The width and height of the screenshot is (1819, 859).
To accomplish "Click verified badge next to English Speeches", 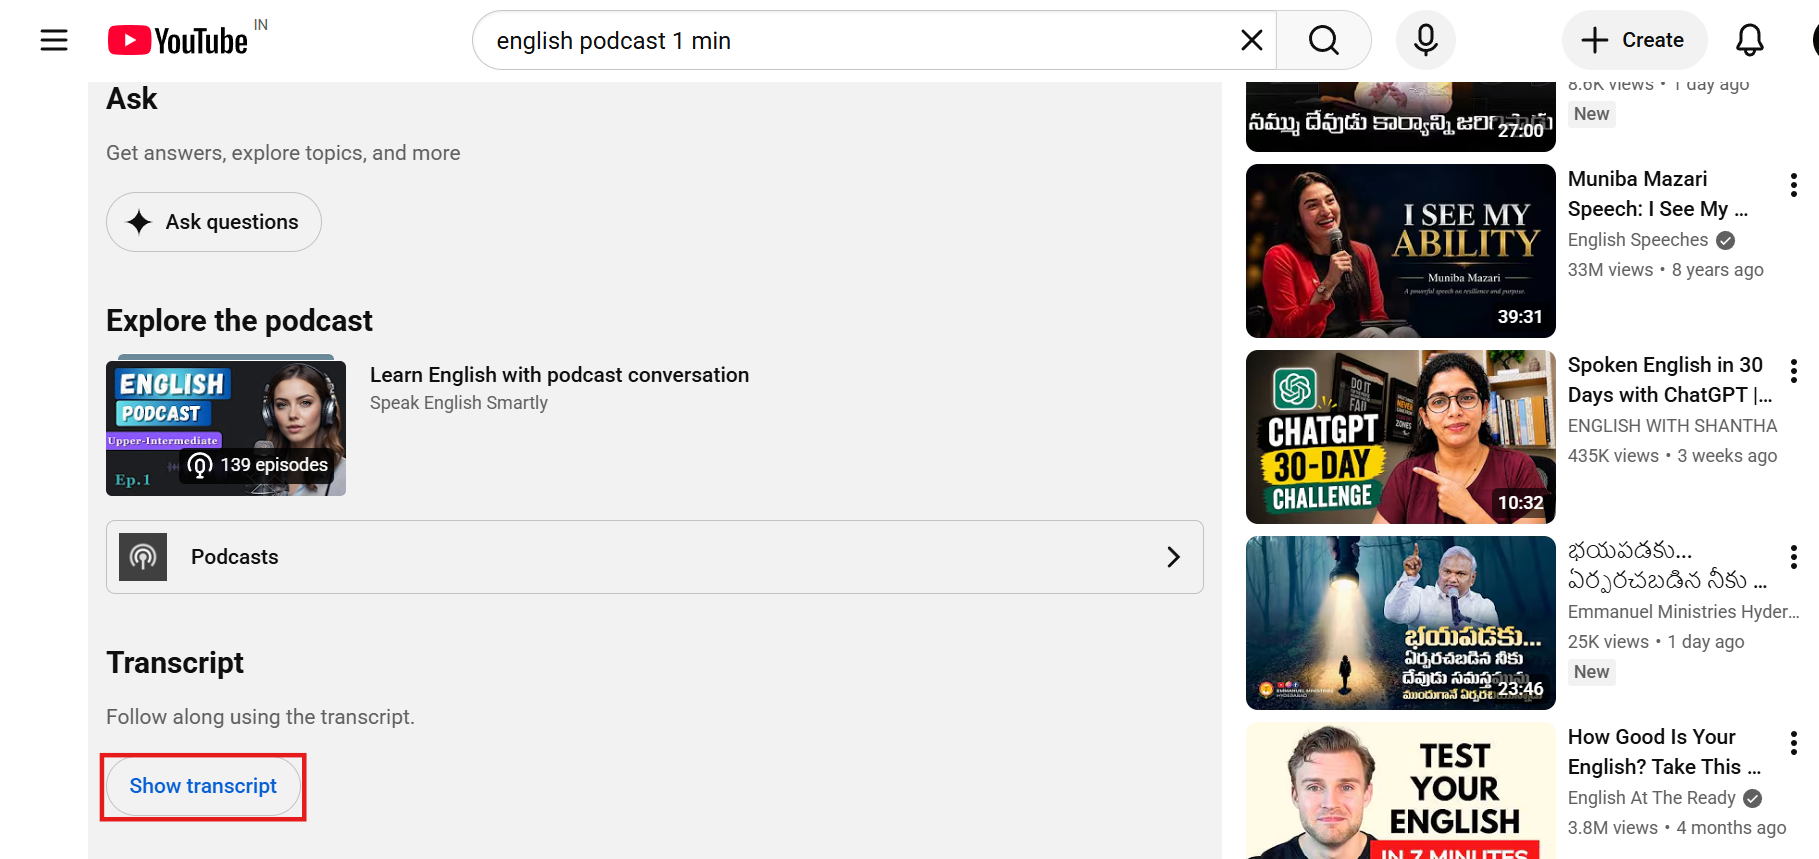I will click(x=1725, y=240).
